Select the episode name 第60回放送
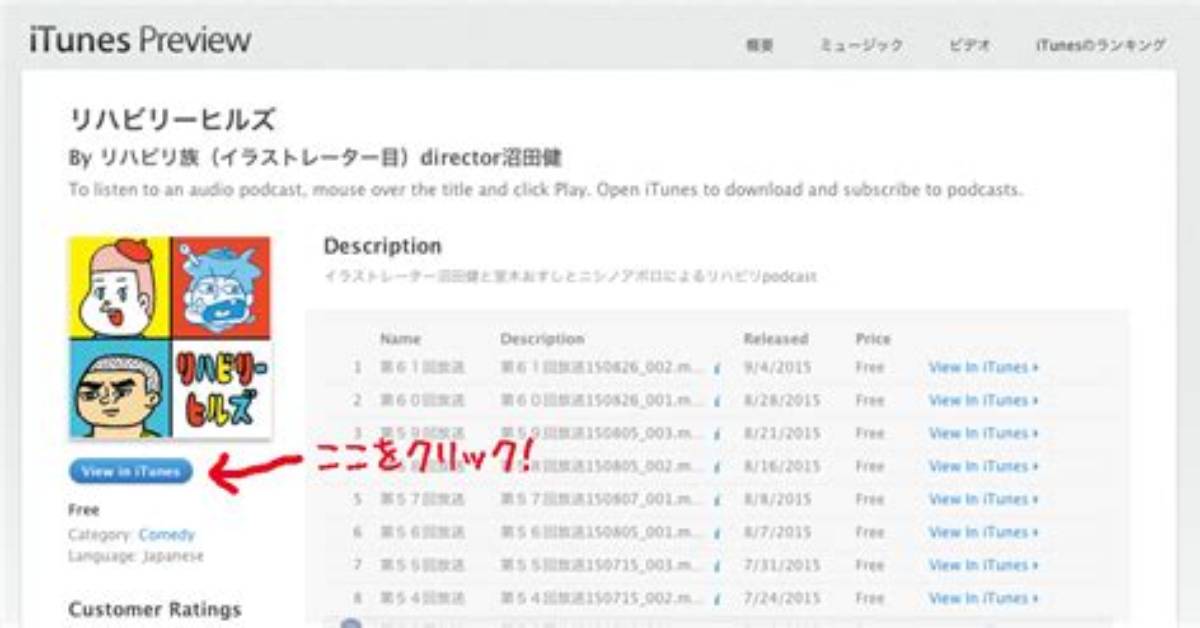This screenshot has height=628, width=1200. (422, 400)
